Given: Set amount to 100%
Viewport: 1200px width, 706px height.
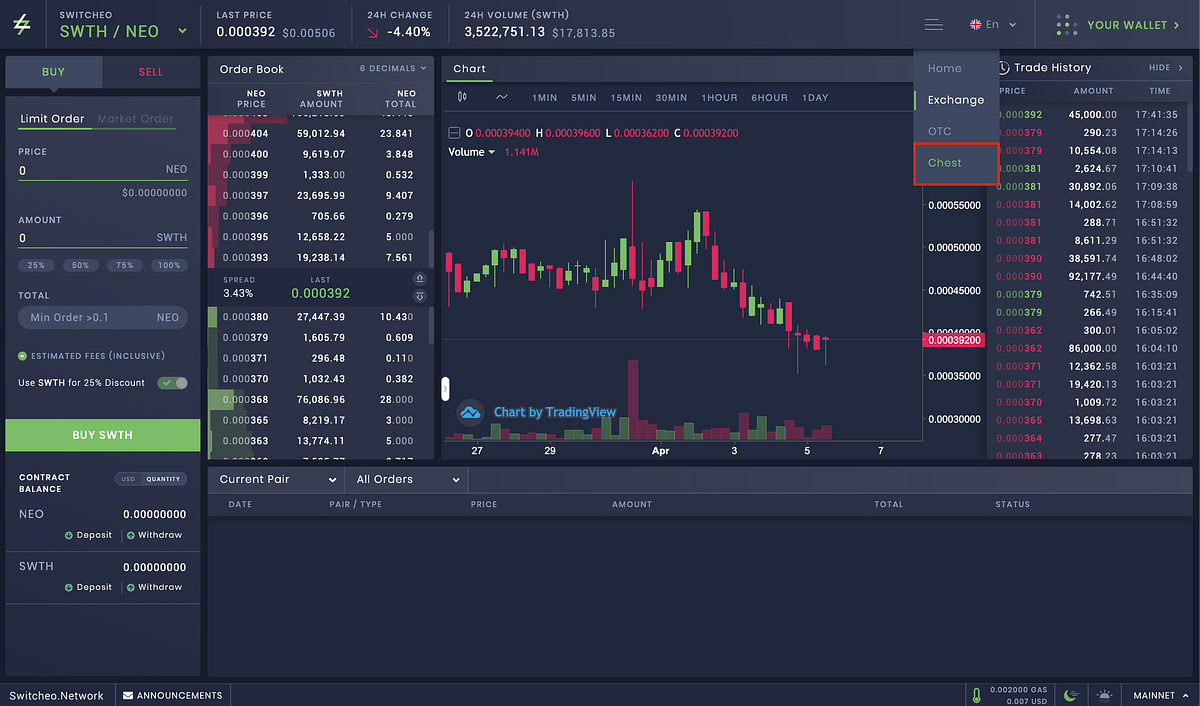Looking at the screenshot, I should [x=169, y=265].
